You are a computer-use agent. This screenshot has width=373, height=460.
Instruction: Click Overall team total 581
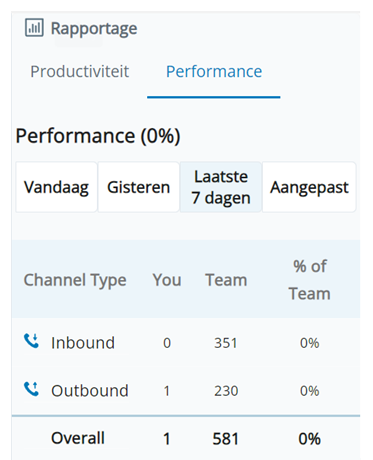(226, 439)
